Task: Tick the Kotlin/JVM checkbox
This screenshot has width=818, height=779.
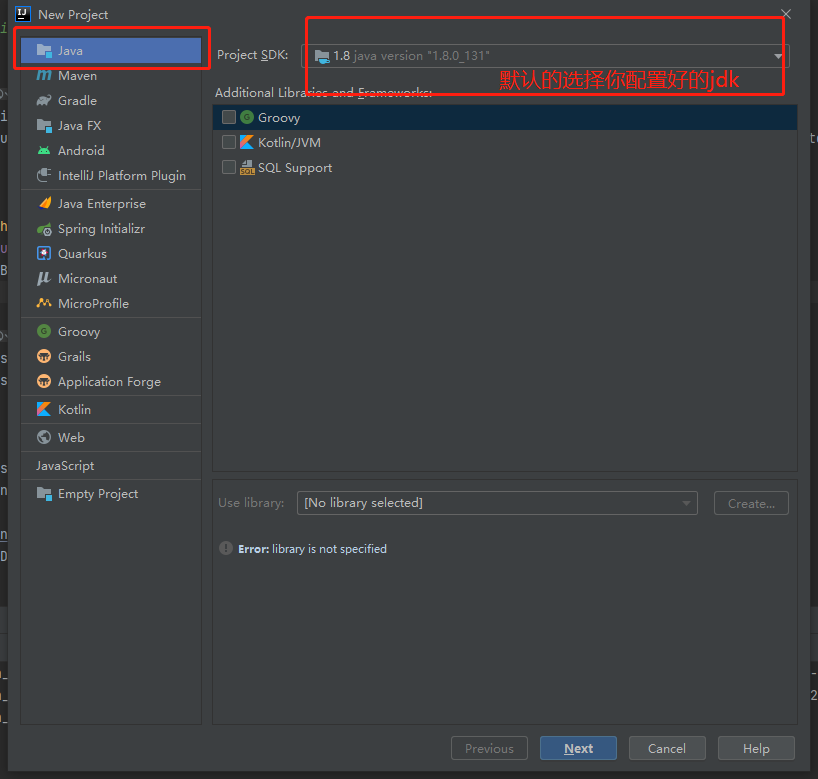Action: click(228, 142)
